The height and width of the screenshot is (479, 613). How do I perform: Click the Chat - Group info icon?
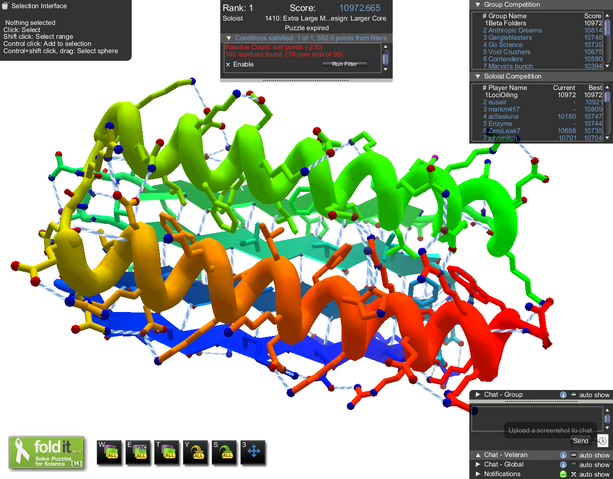[x=563, y=395]
